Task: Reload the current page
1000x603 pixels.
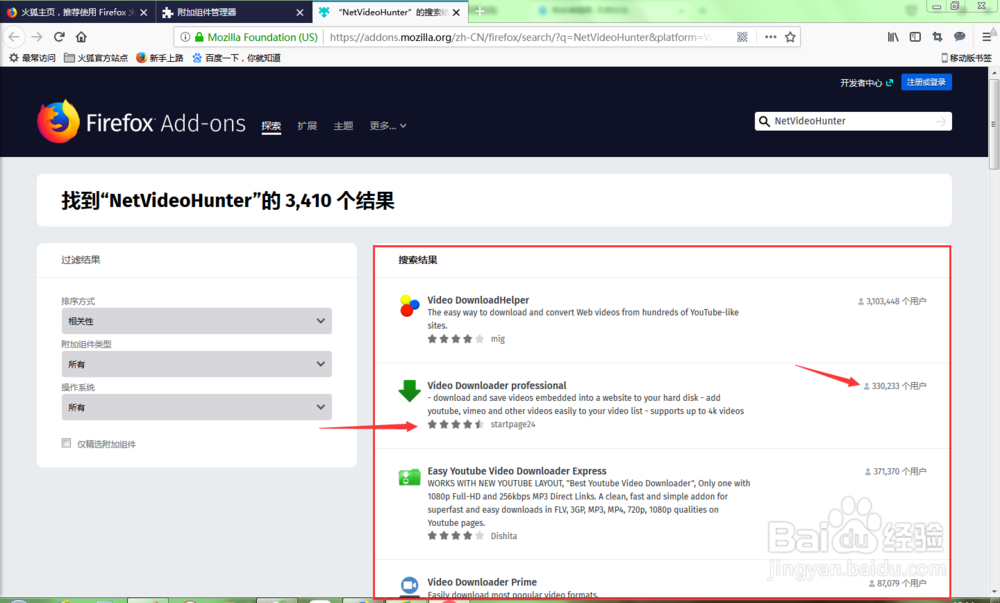Action: click(59, 37)
